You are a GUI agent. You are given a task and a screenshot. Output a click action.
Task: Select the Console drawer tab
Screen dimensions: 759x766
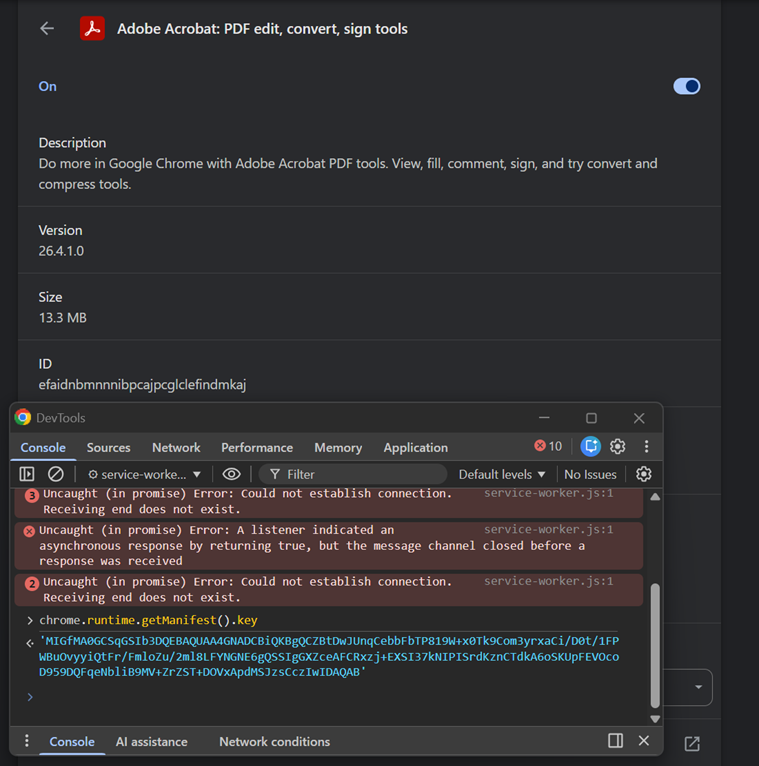click(72, 742)
